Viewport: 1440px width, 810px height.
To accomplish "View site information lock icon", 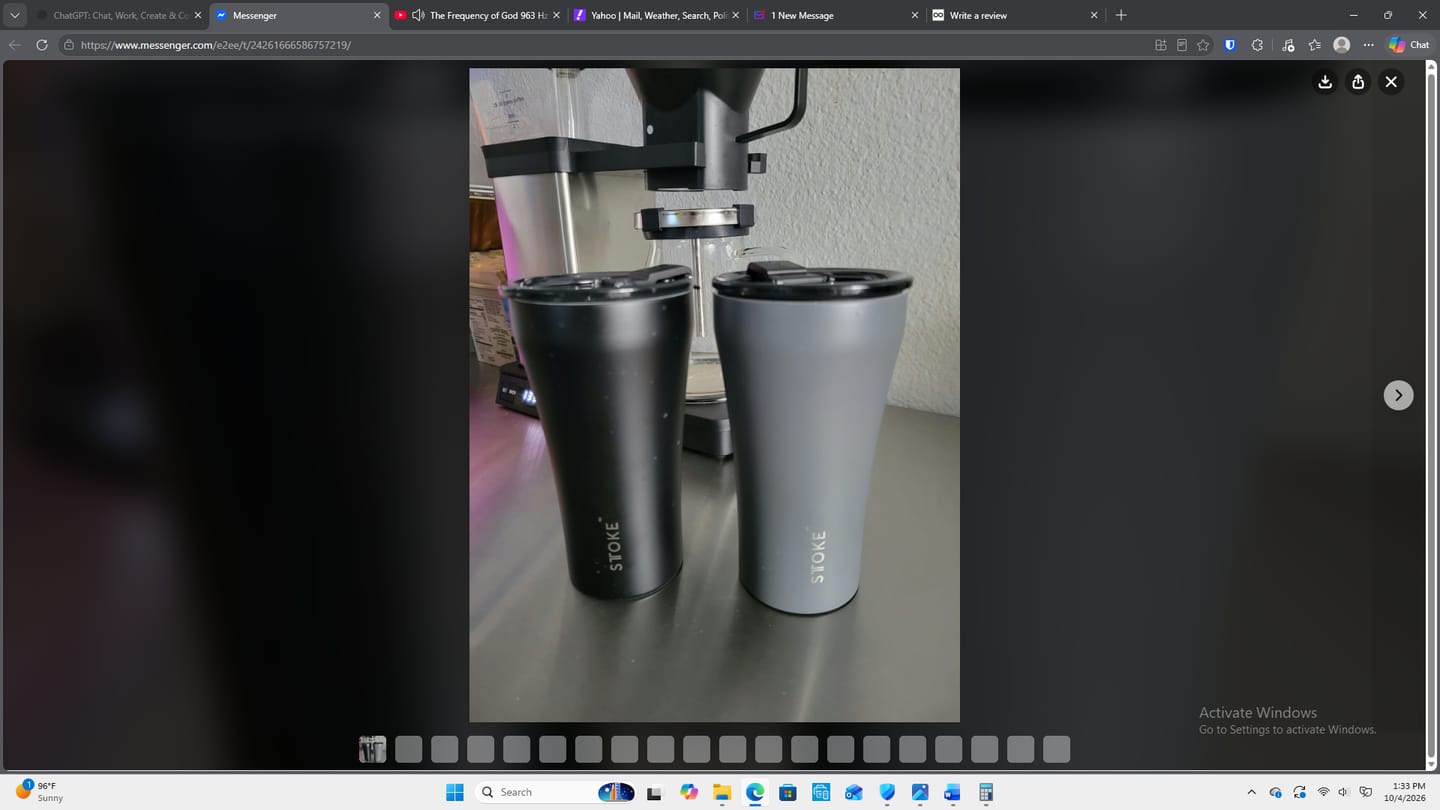I will coord(68,45).
